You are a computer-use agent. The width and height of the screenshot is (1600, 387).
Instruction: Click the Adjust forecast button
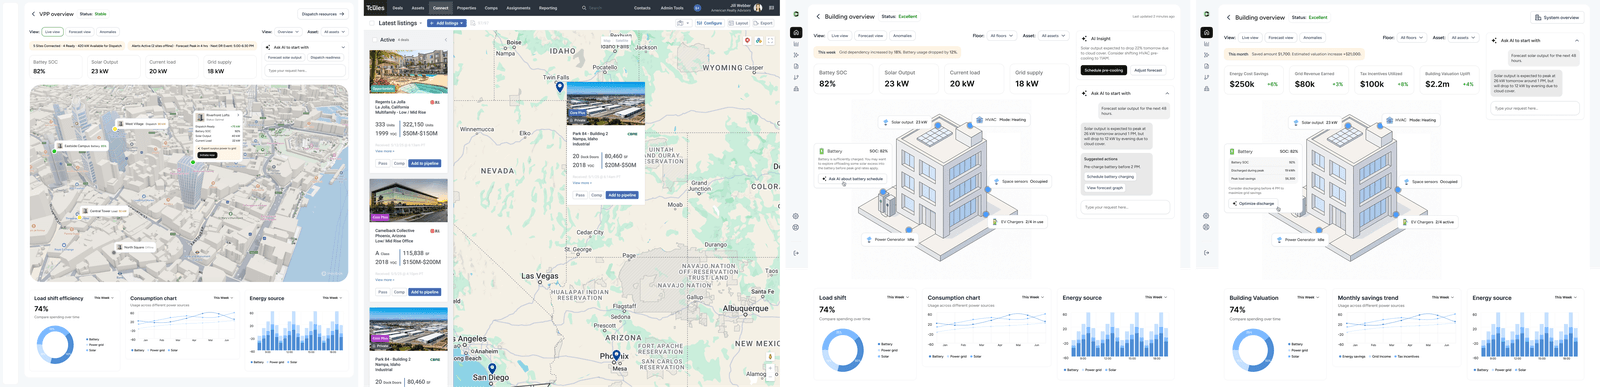tap(1148, 70)
